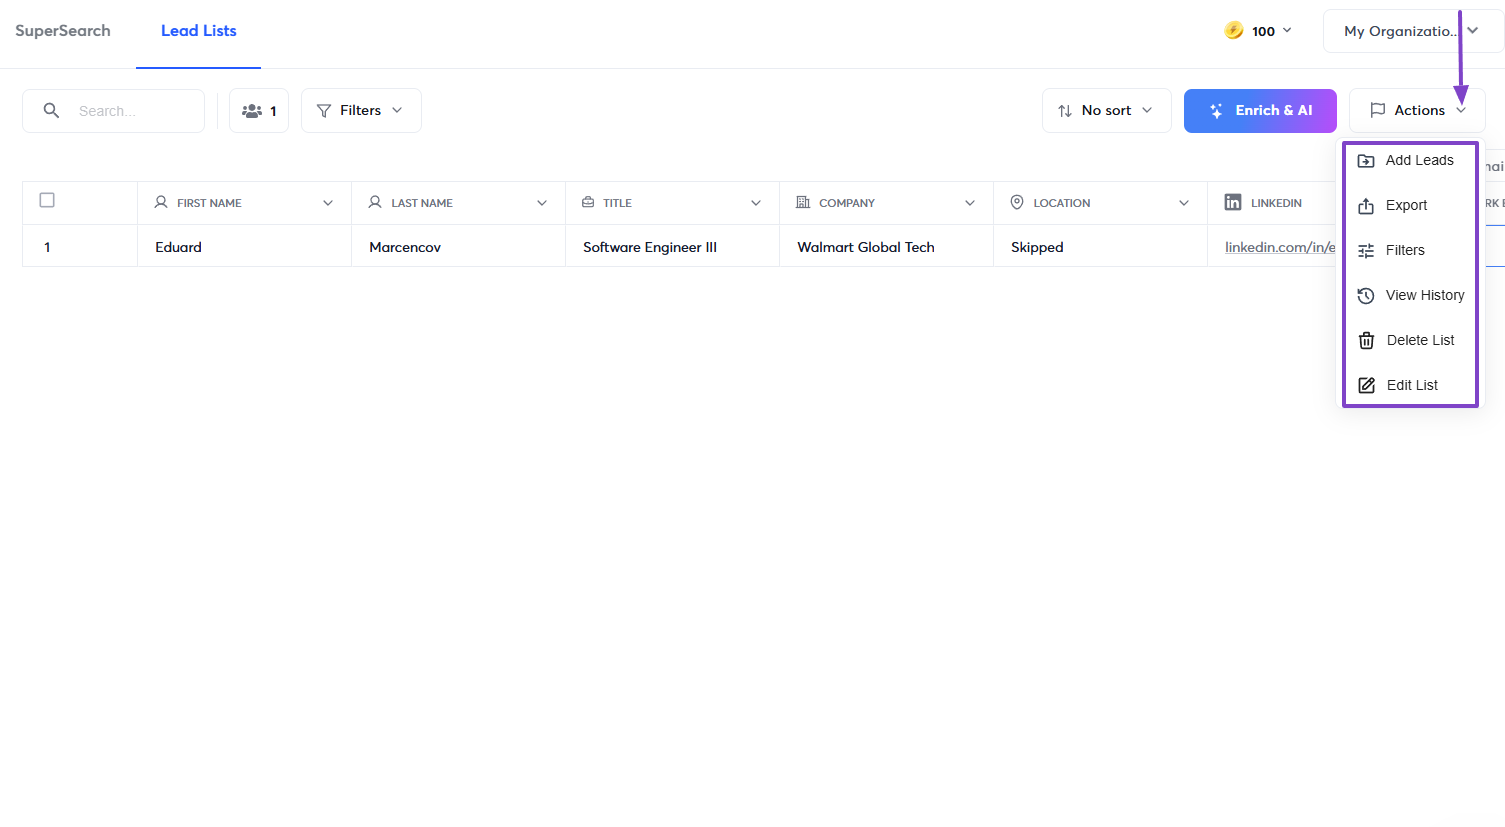
Task: Click the briefcase icon in Title header
Action: pos(588,202)
